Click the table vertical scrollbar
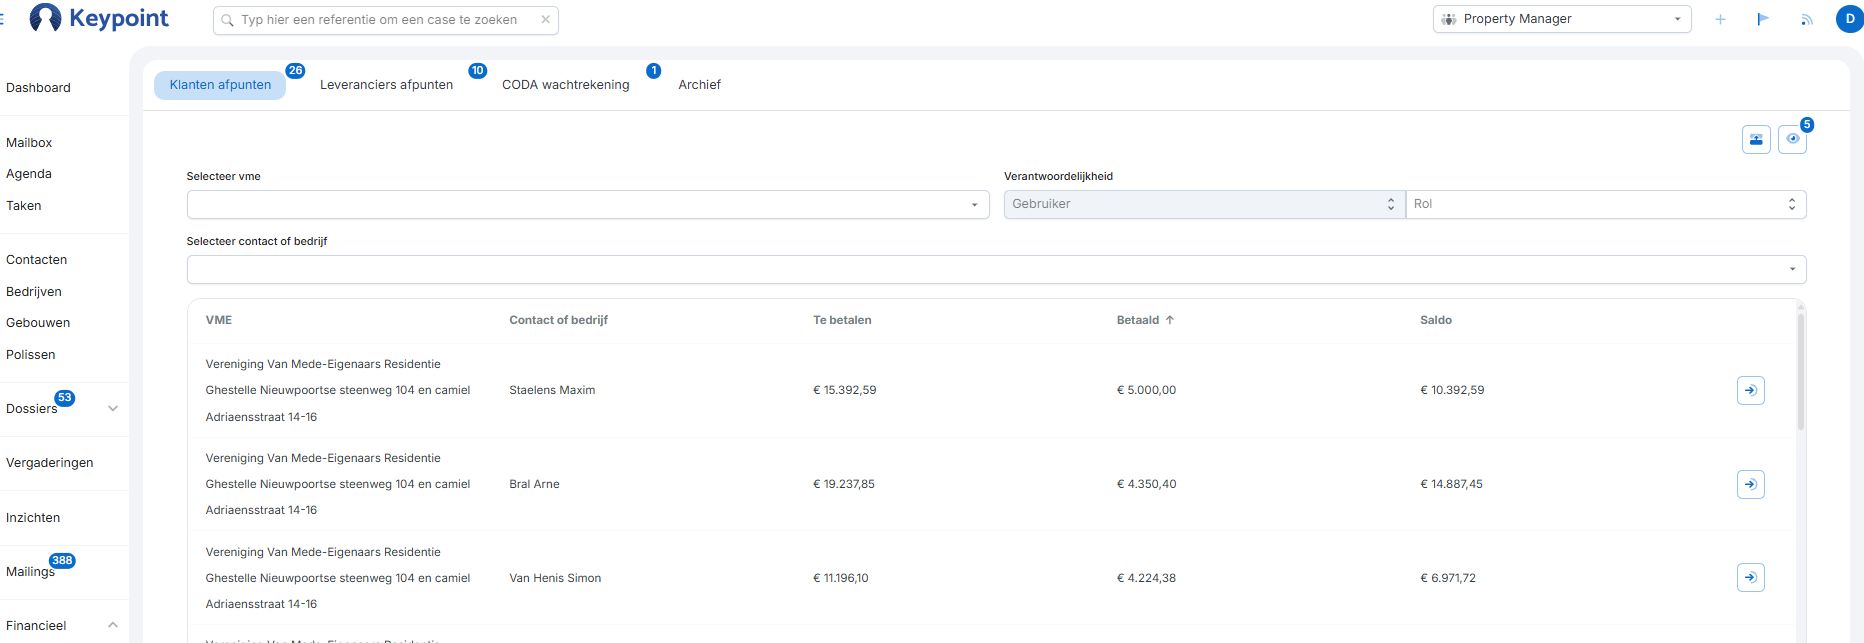 [x=1801, y=370]
